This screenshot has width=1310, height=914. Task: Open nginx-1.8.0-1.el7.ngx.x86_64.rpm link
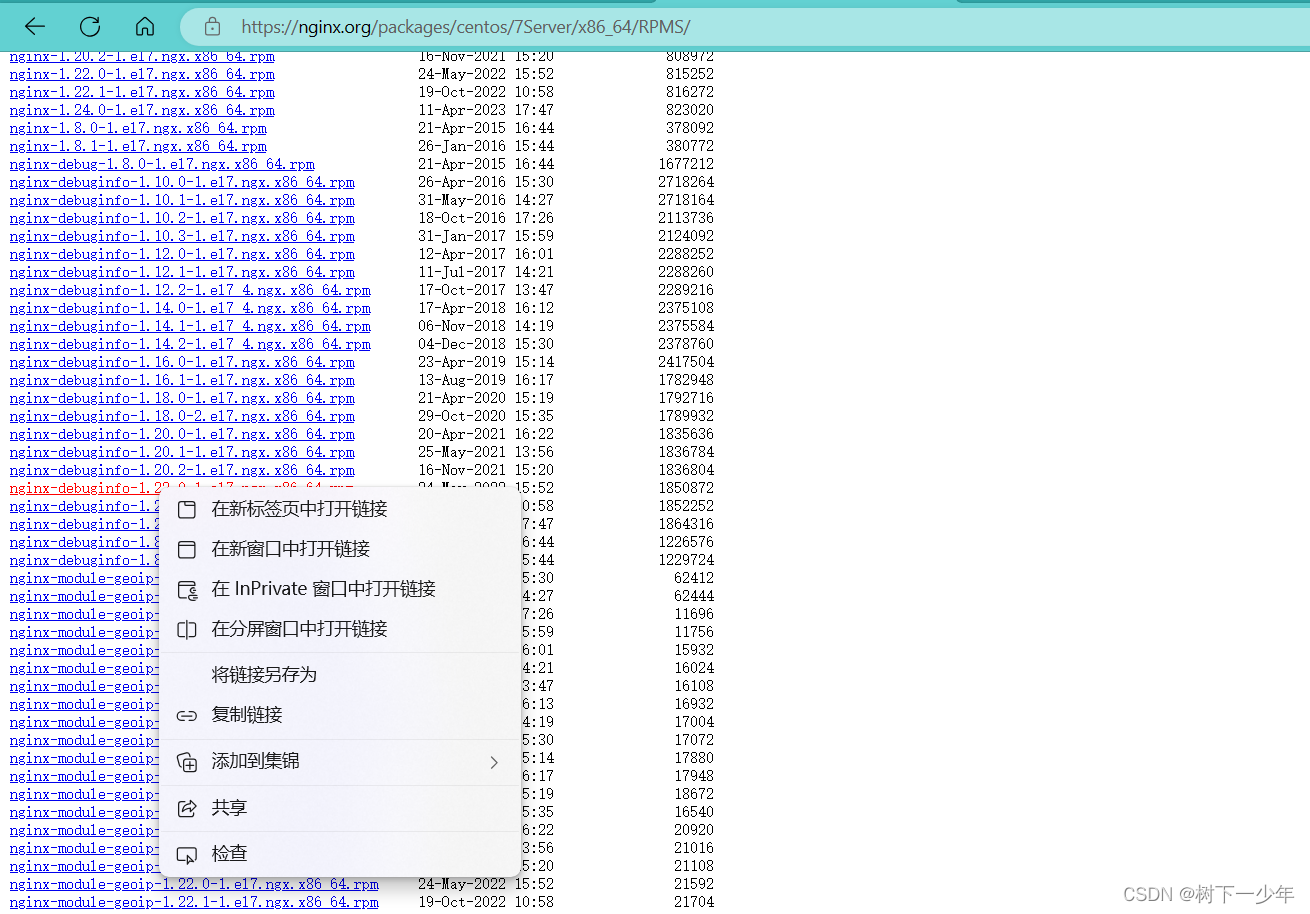click(138, 128)
